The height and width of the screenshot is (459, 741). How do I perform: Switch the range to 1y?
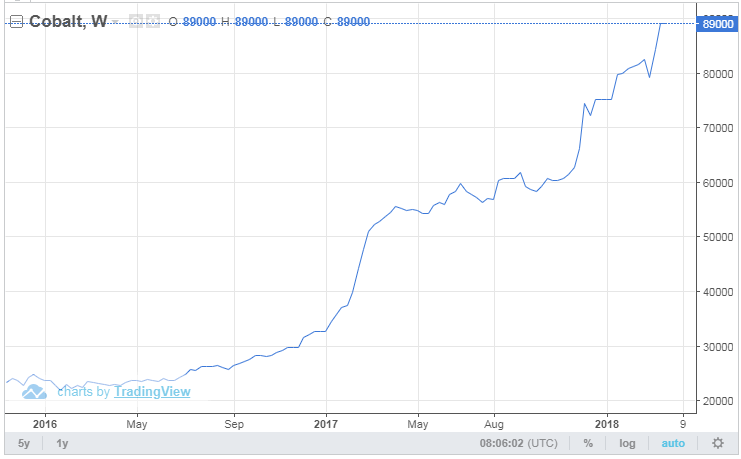(62, 443)
